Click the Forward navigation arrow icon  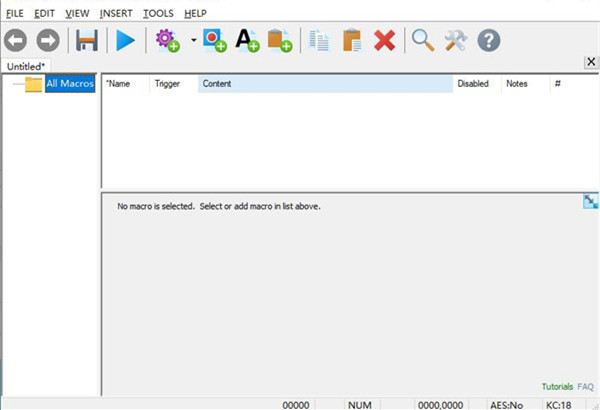(48, 40)
